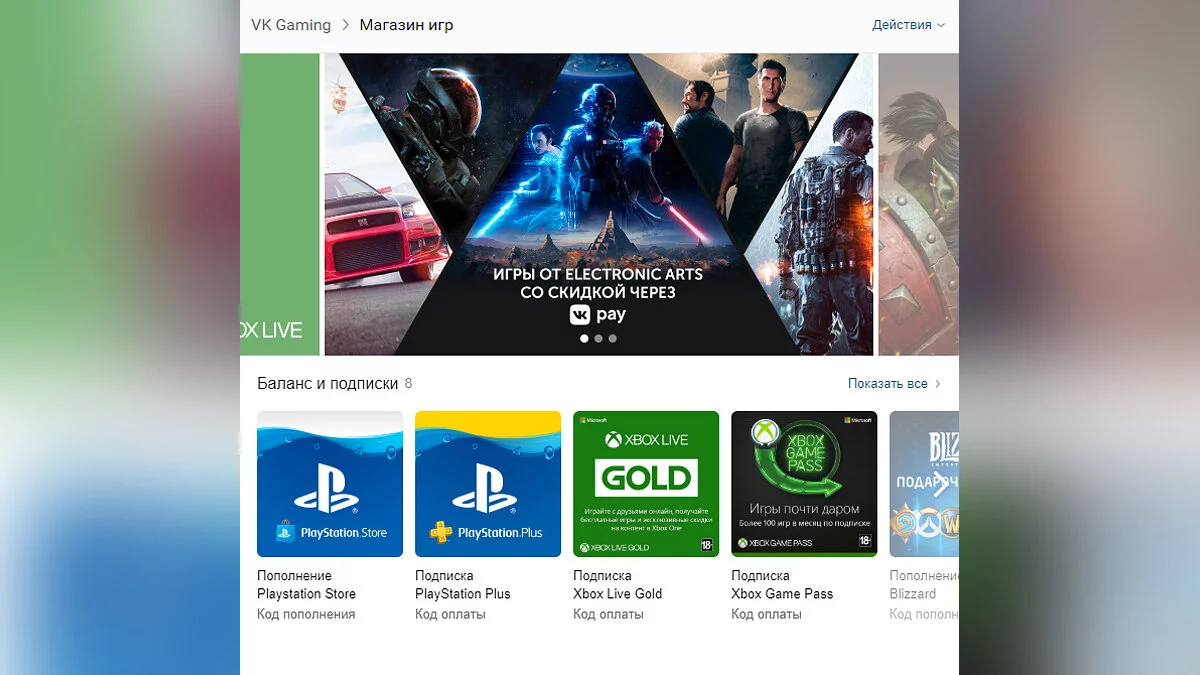Click the VK Pay logo on the banner
Screen dimensions: 1200x675
(598, 315)
